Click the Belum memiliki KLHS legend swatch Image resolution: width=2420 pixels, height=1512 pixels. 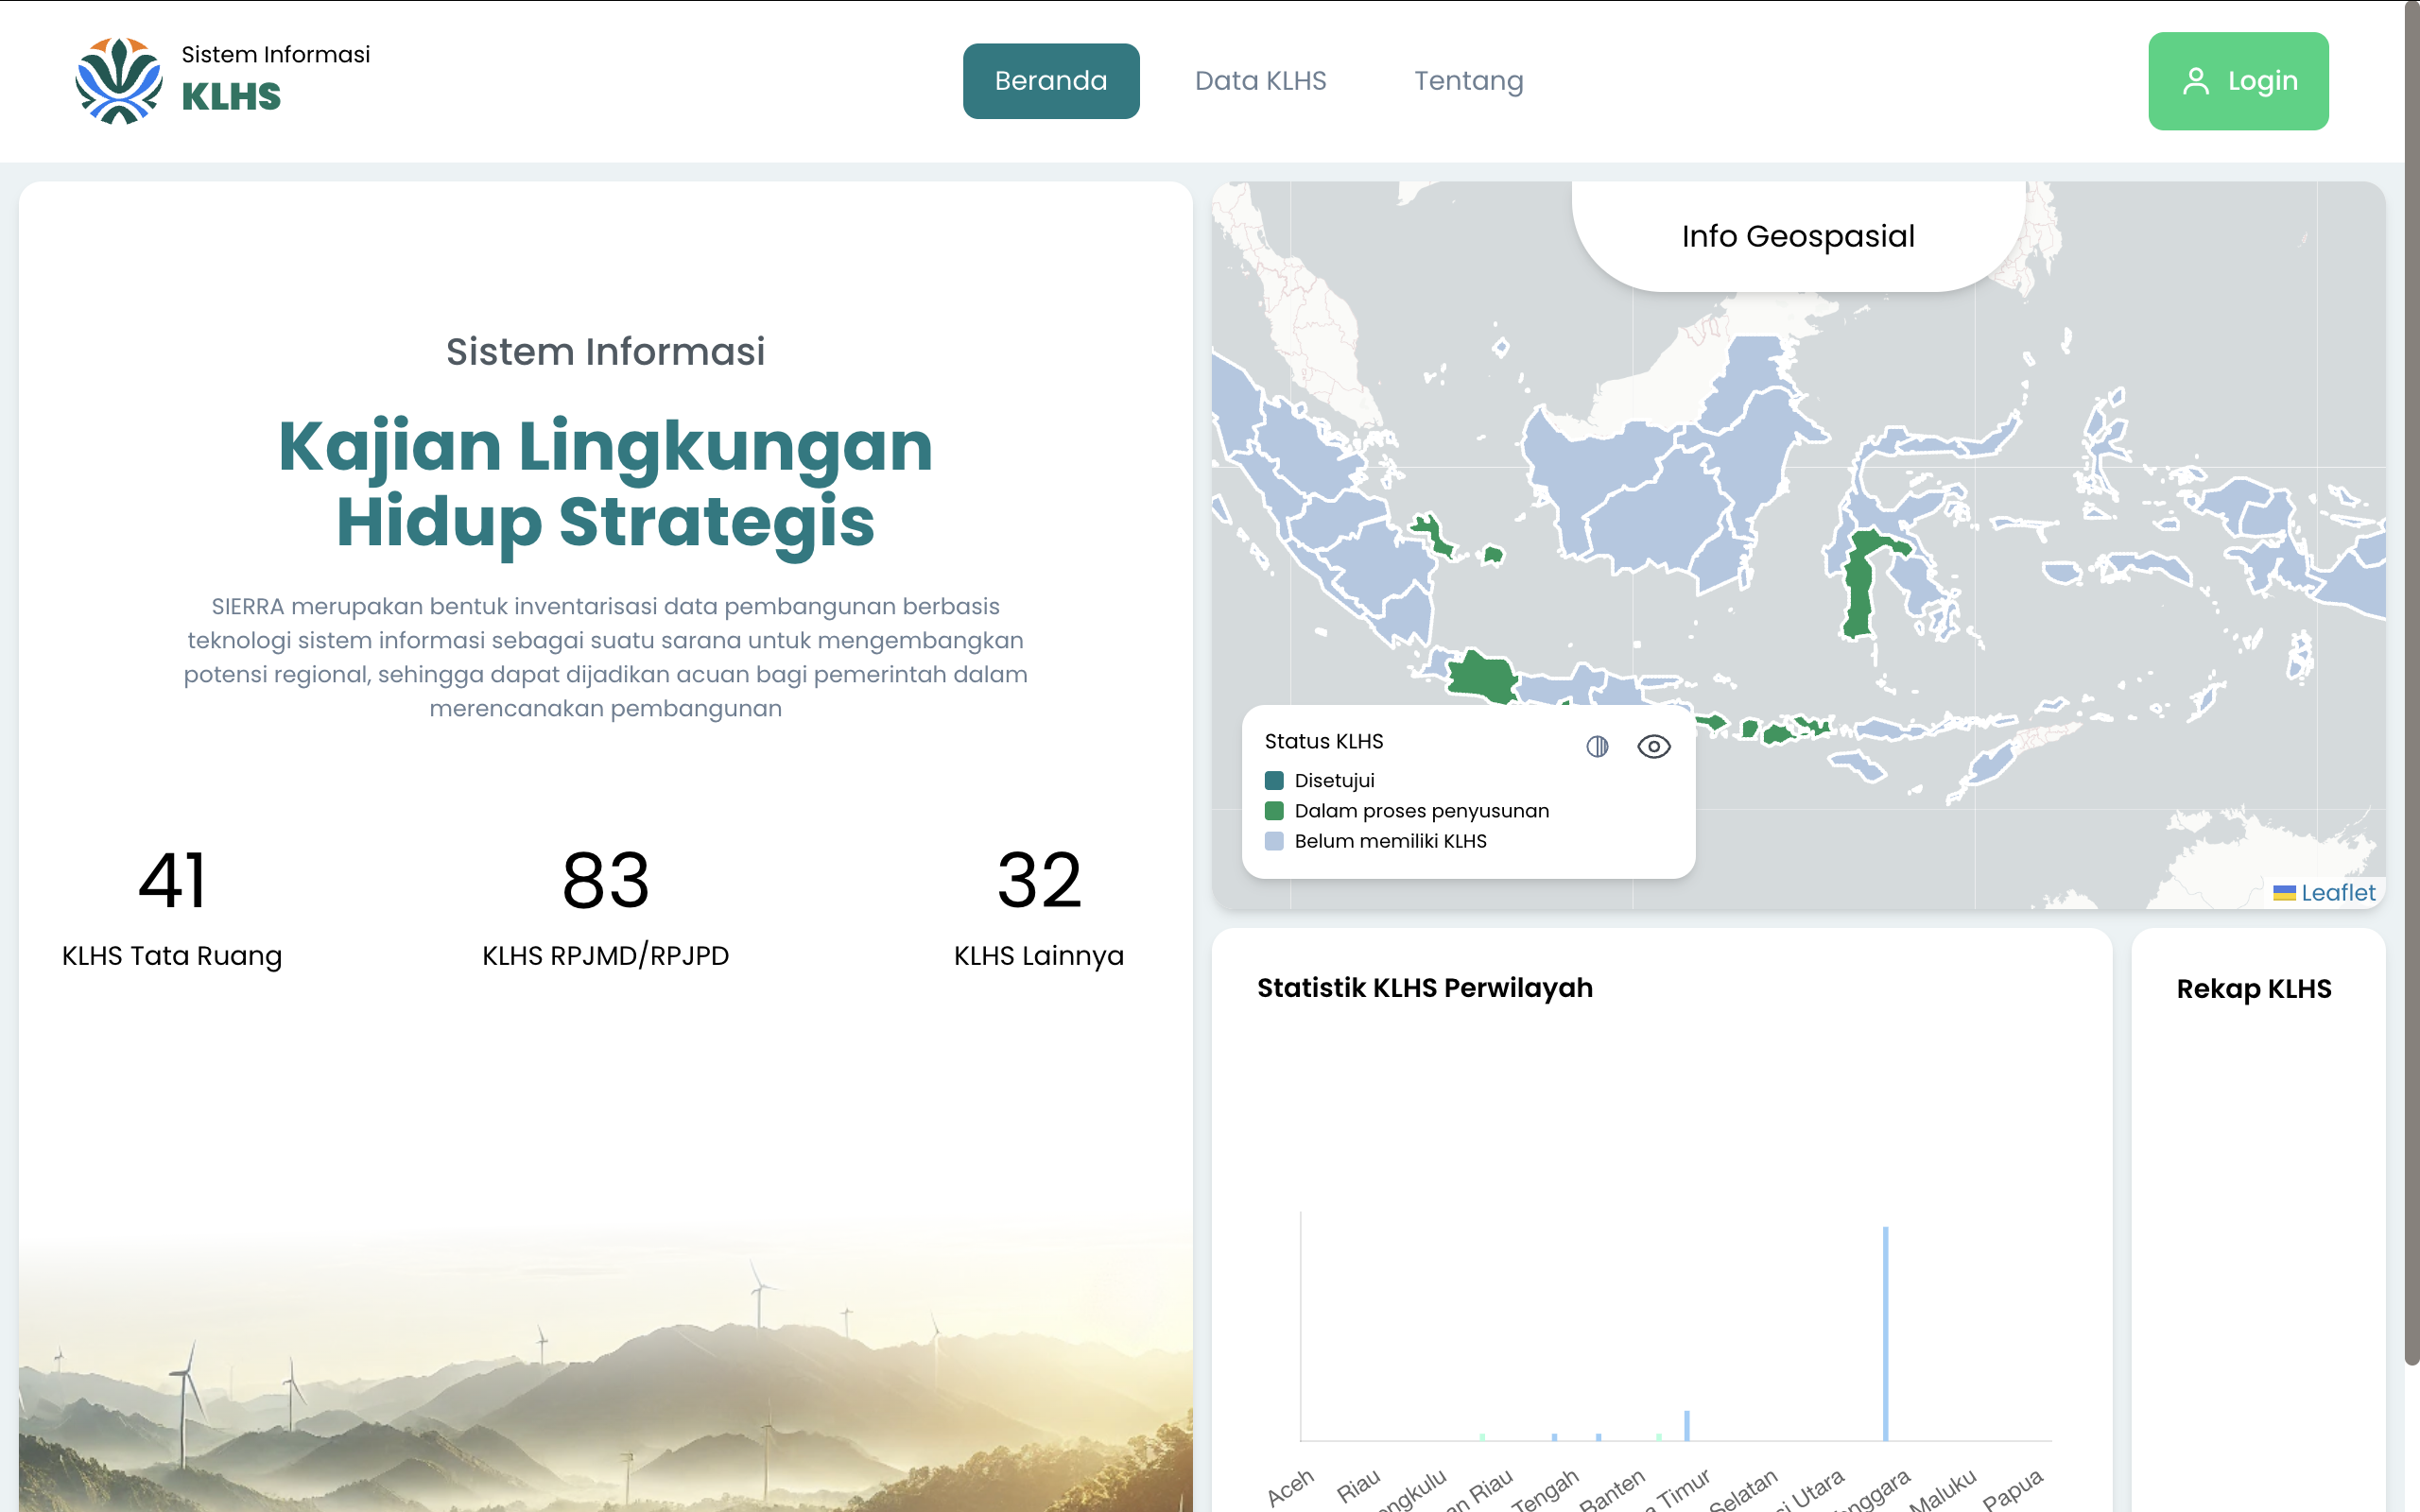(1274, 841)
